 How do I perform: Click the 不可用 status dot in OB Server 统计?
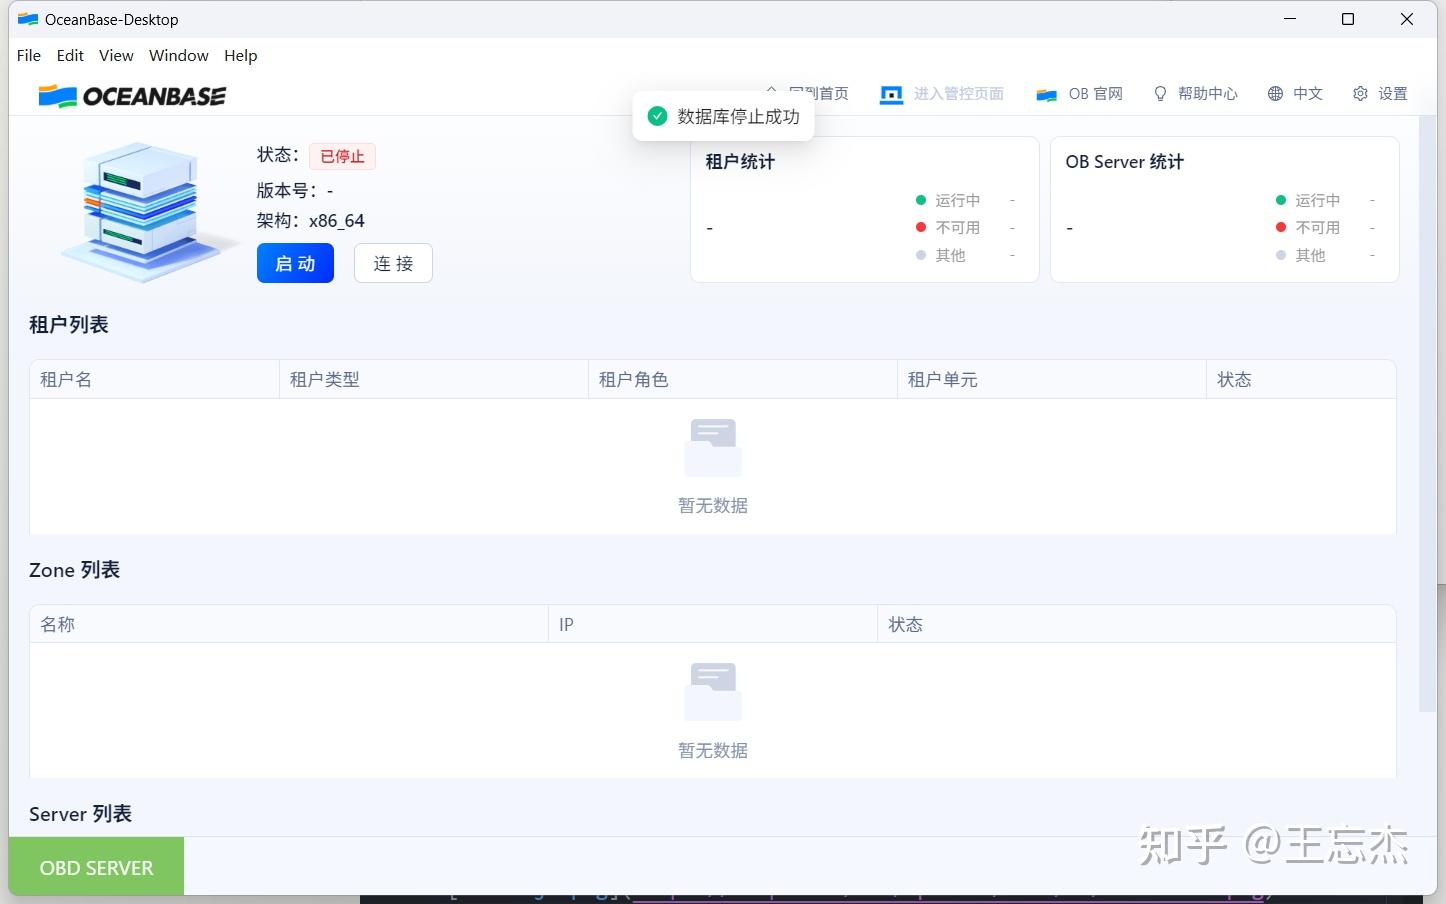click(1281, 227)
